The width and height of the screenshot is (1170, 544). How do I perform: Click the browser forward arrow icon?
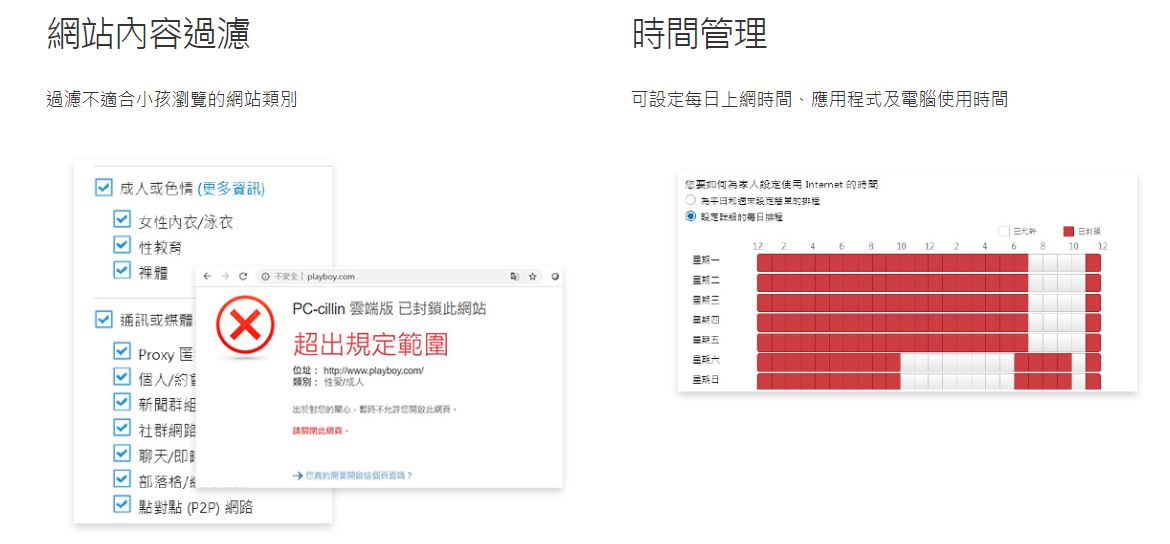click(x=225, y=276)
